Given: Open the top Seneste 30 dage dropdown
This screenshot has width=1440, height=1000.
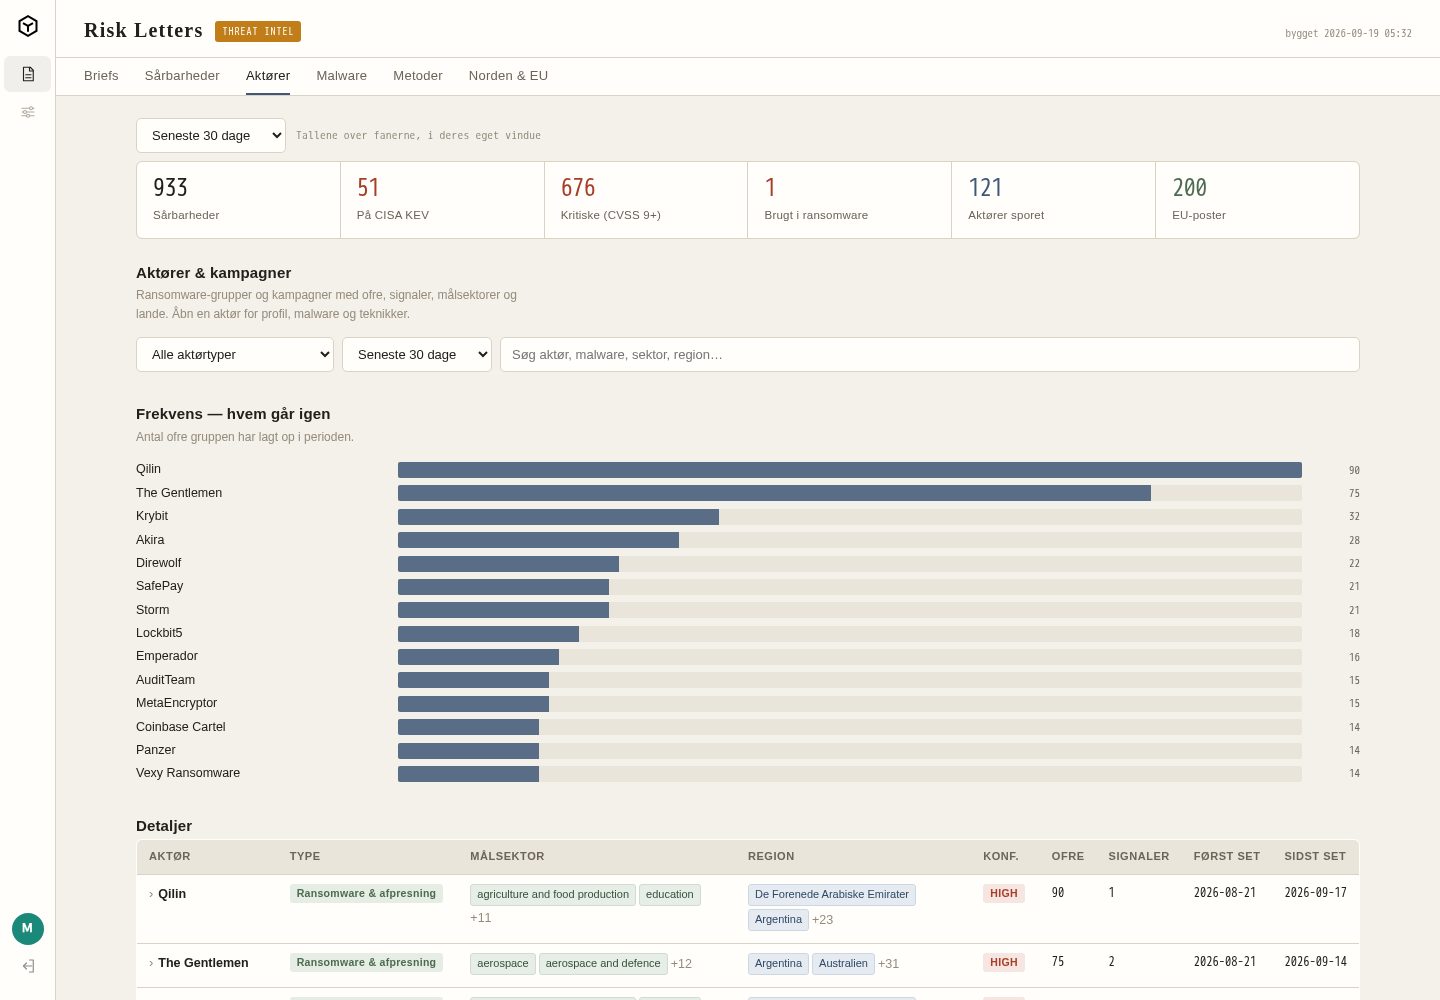Looking at the screenshot, I should (x=211, y=136).
